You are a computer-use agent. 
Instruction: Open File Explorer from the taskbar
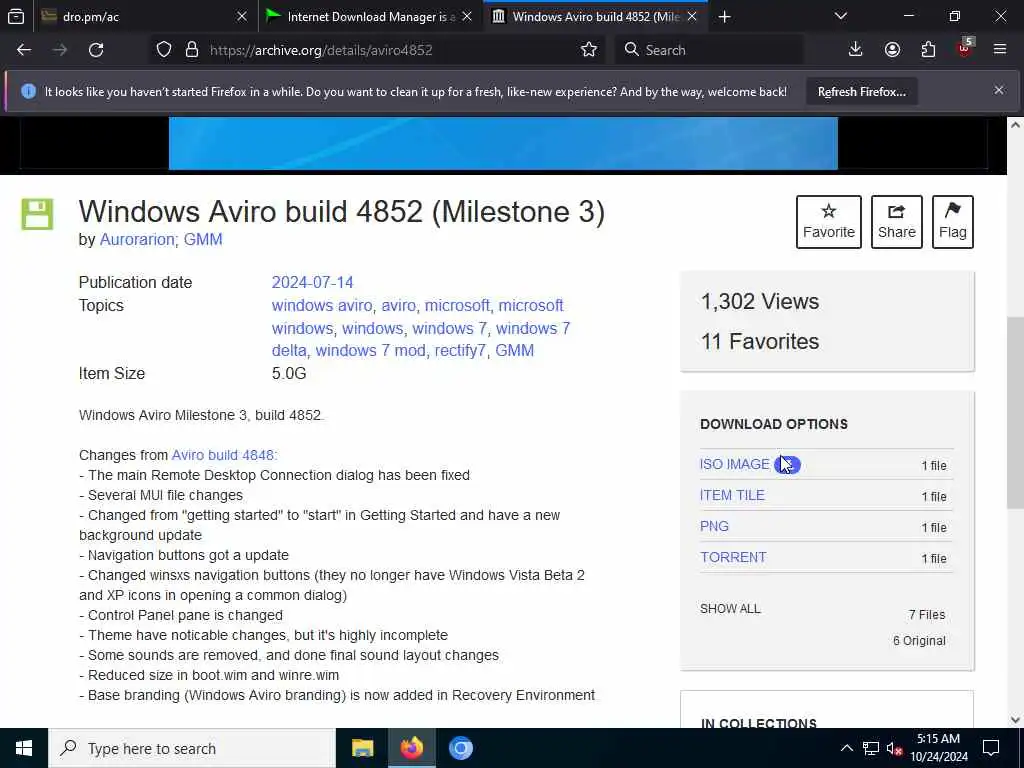[362, 748]
